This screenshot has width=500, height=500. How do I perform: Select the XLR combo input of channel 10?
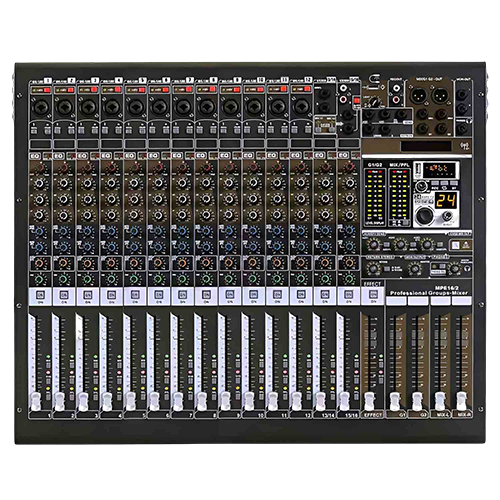(x=254, y=107)
